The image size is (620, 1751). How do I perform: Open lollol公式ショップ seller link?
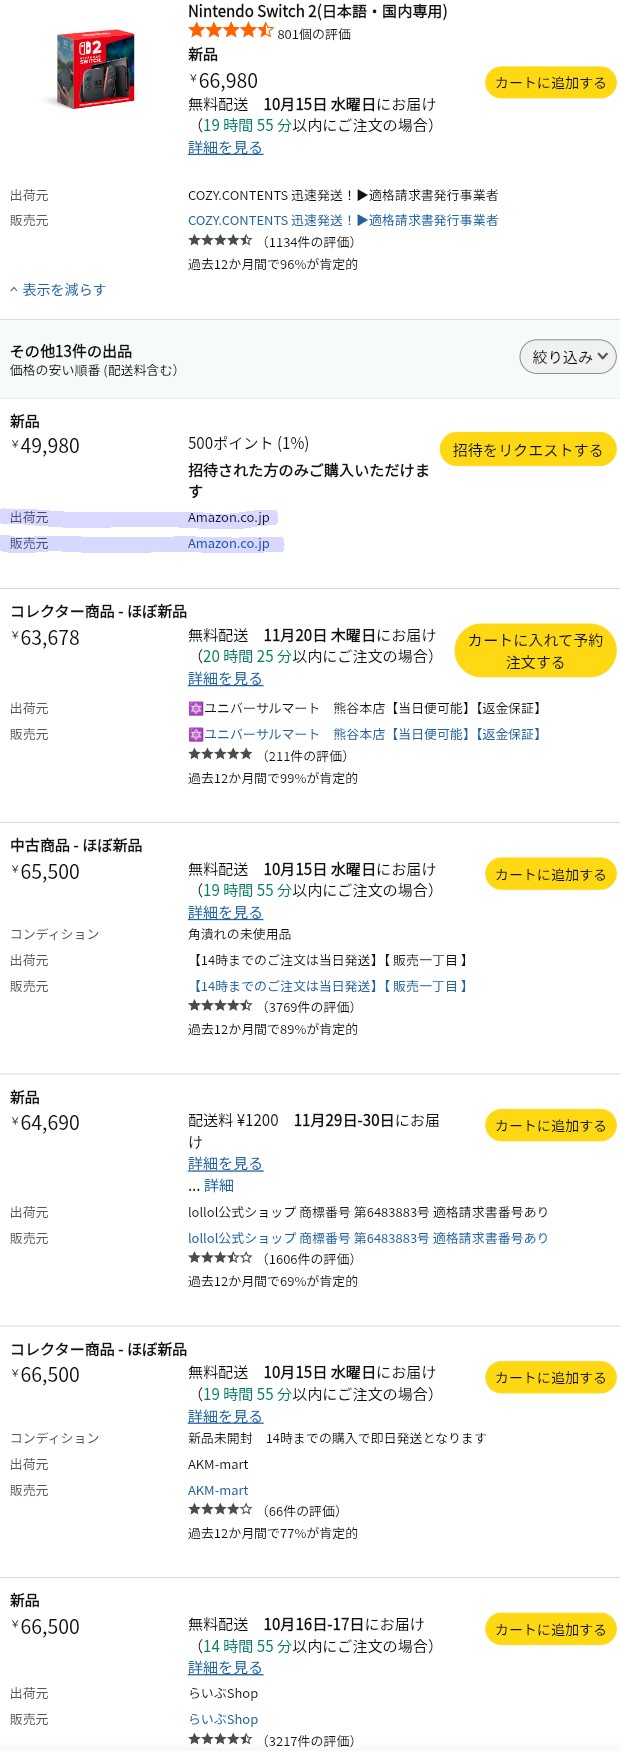coord(367,1238)
